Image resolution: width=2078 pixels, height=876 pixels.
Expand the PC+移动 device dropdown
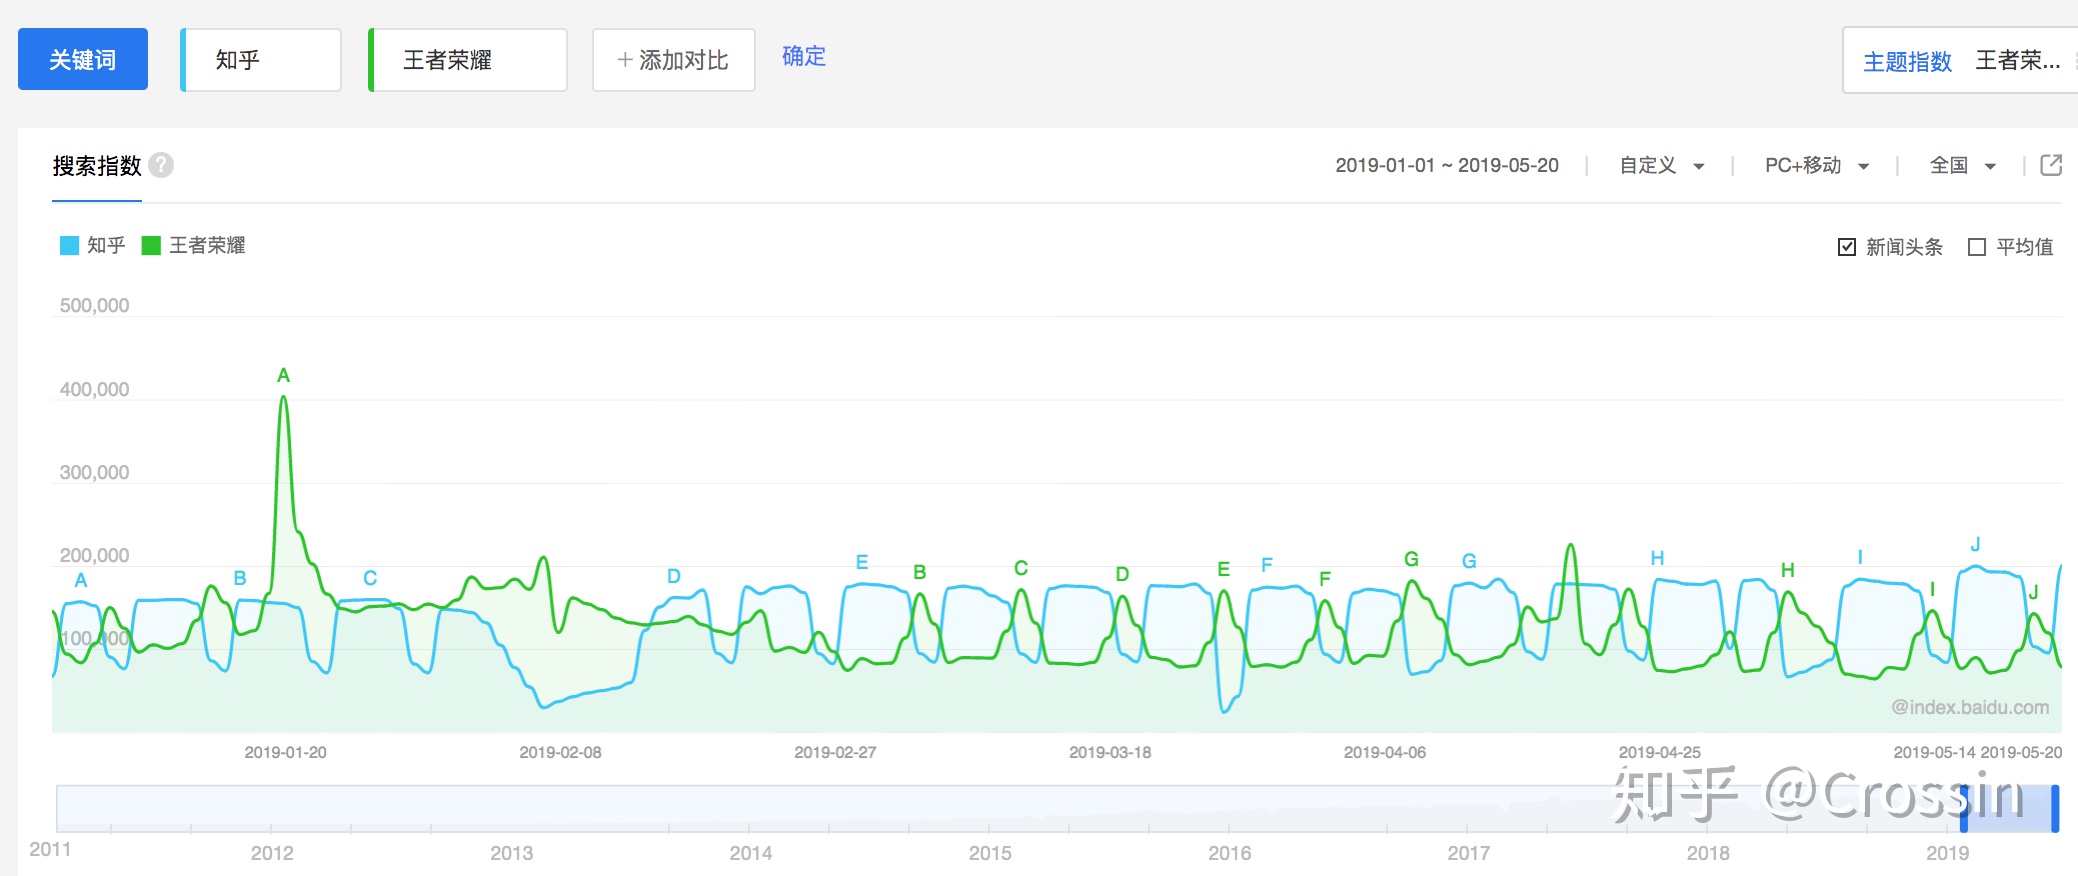pos(1816,166)
